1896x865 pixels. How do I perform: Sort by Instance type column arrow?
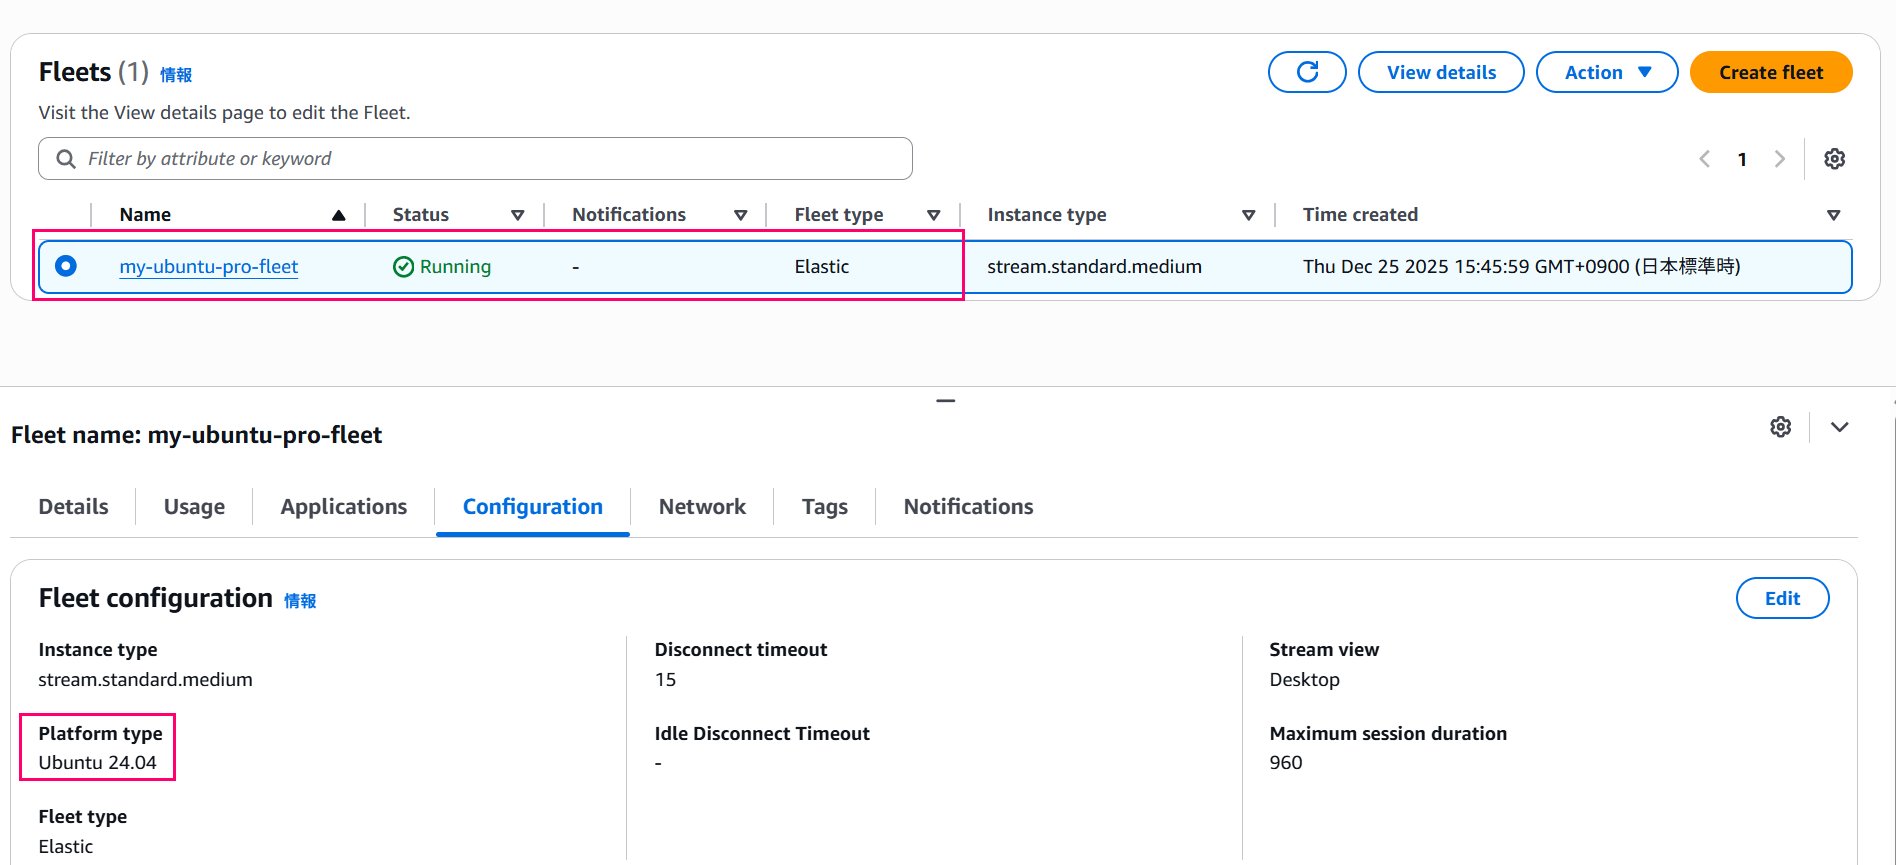(x=1248, y=215)
